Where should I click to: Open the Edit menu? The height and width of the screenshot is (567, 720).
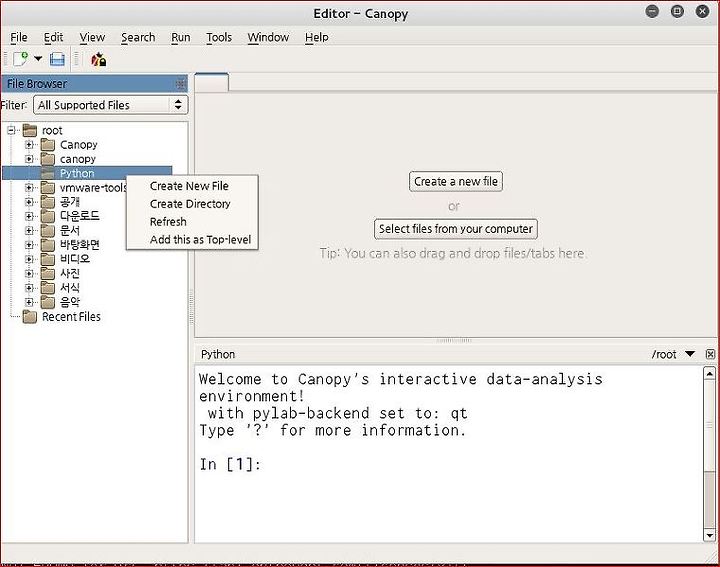(53, 37)
